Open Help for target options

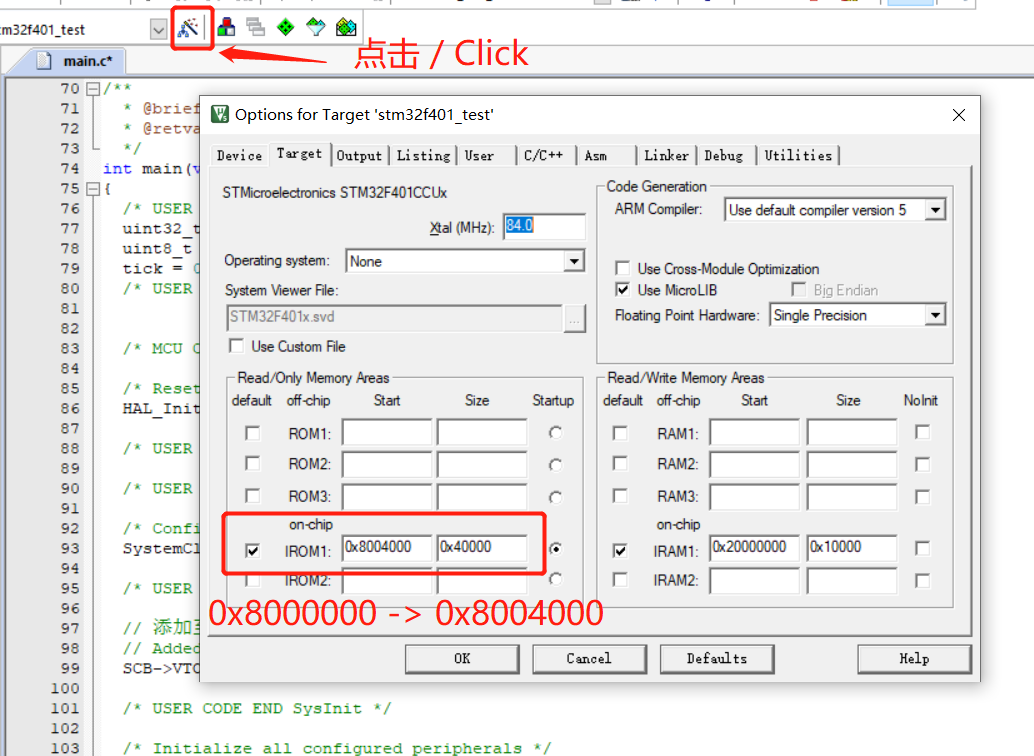click(914, 658)
